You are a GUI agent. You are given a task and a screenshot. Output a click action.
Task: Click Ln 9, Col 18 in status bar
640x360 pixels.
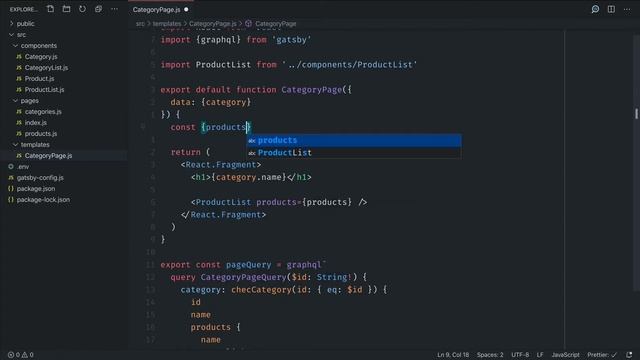point(453,355)
